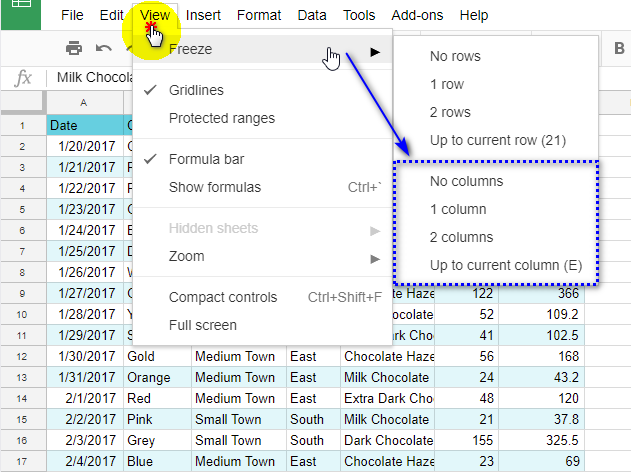Expand the Zoom submenu

pyautogui.click(x=262, y=256)
